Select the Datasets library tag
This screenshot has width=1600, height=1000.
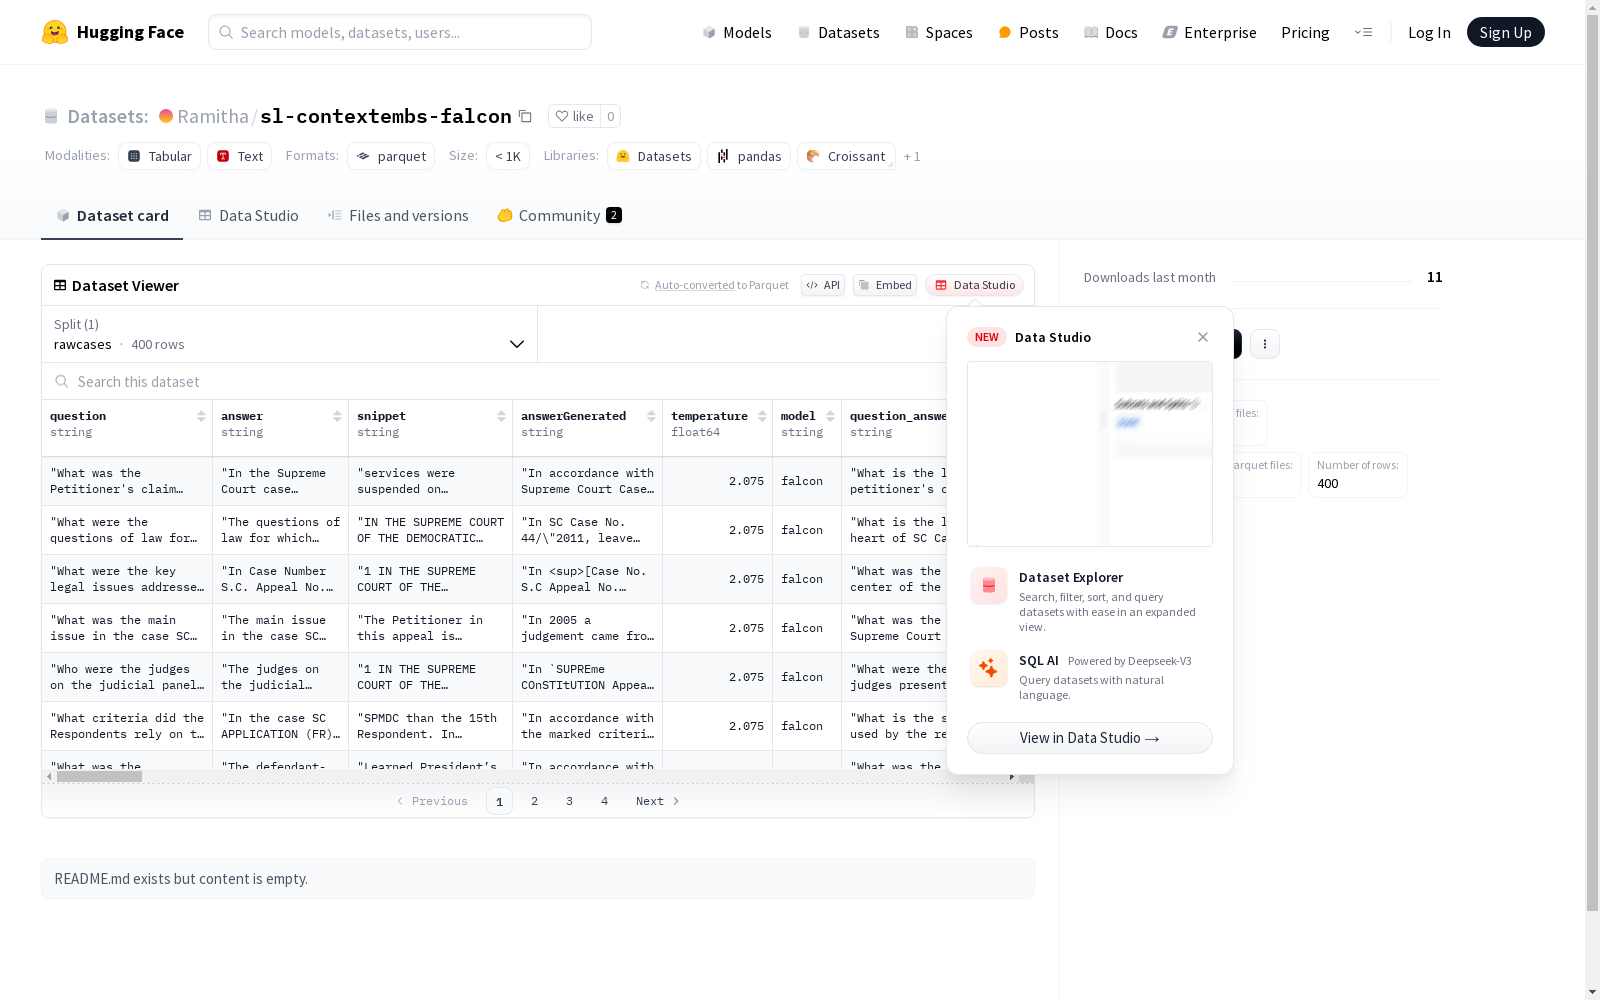click(x=654, y=156)
